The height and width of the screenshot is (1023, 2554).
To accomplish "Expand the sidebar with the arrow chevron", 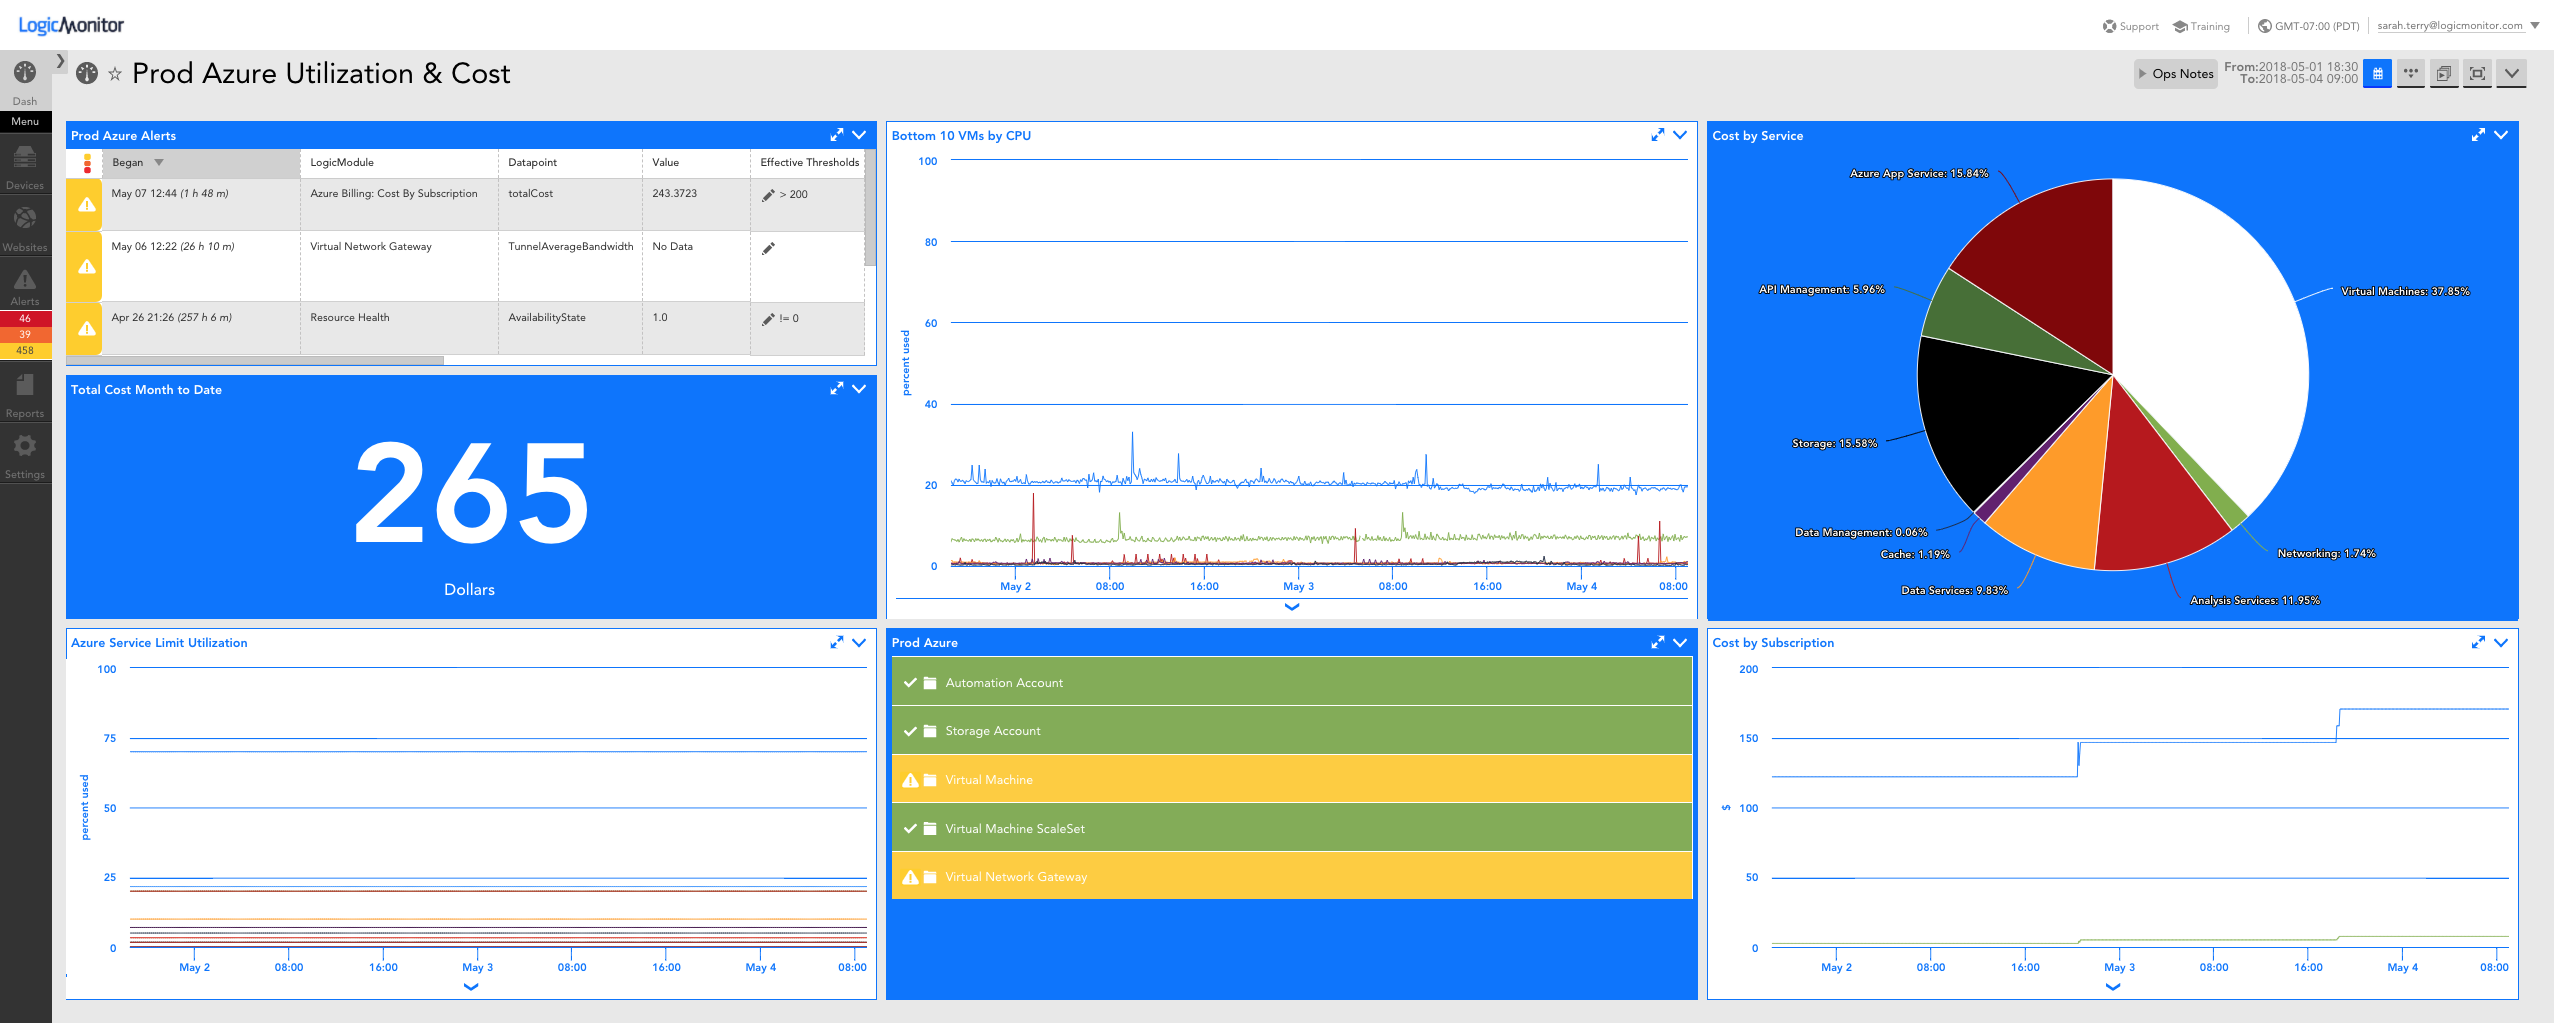I will [x=60, y=61].
